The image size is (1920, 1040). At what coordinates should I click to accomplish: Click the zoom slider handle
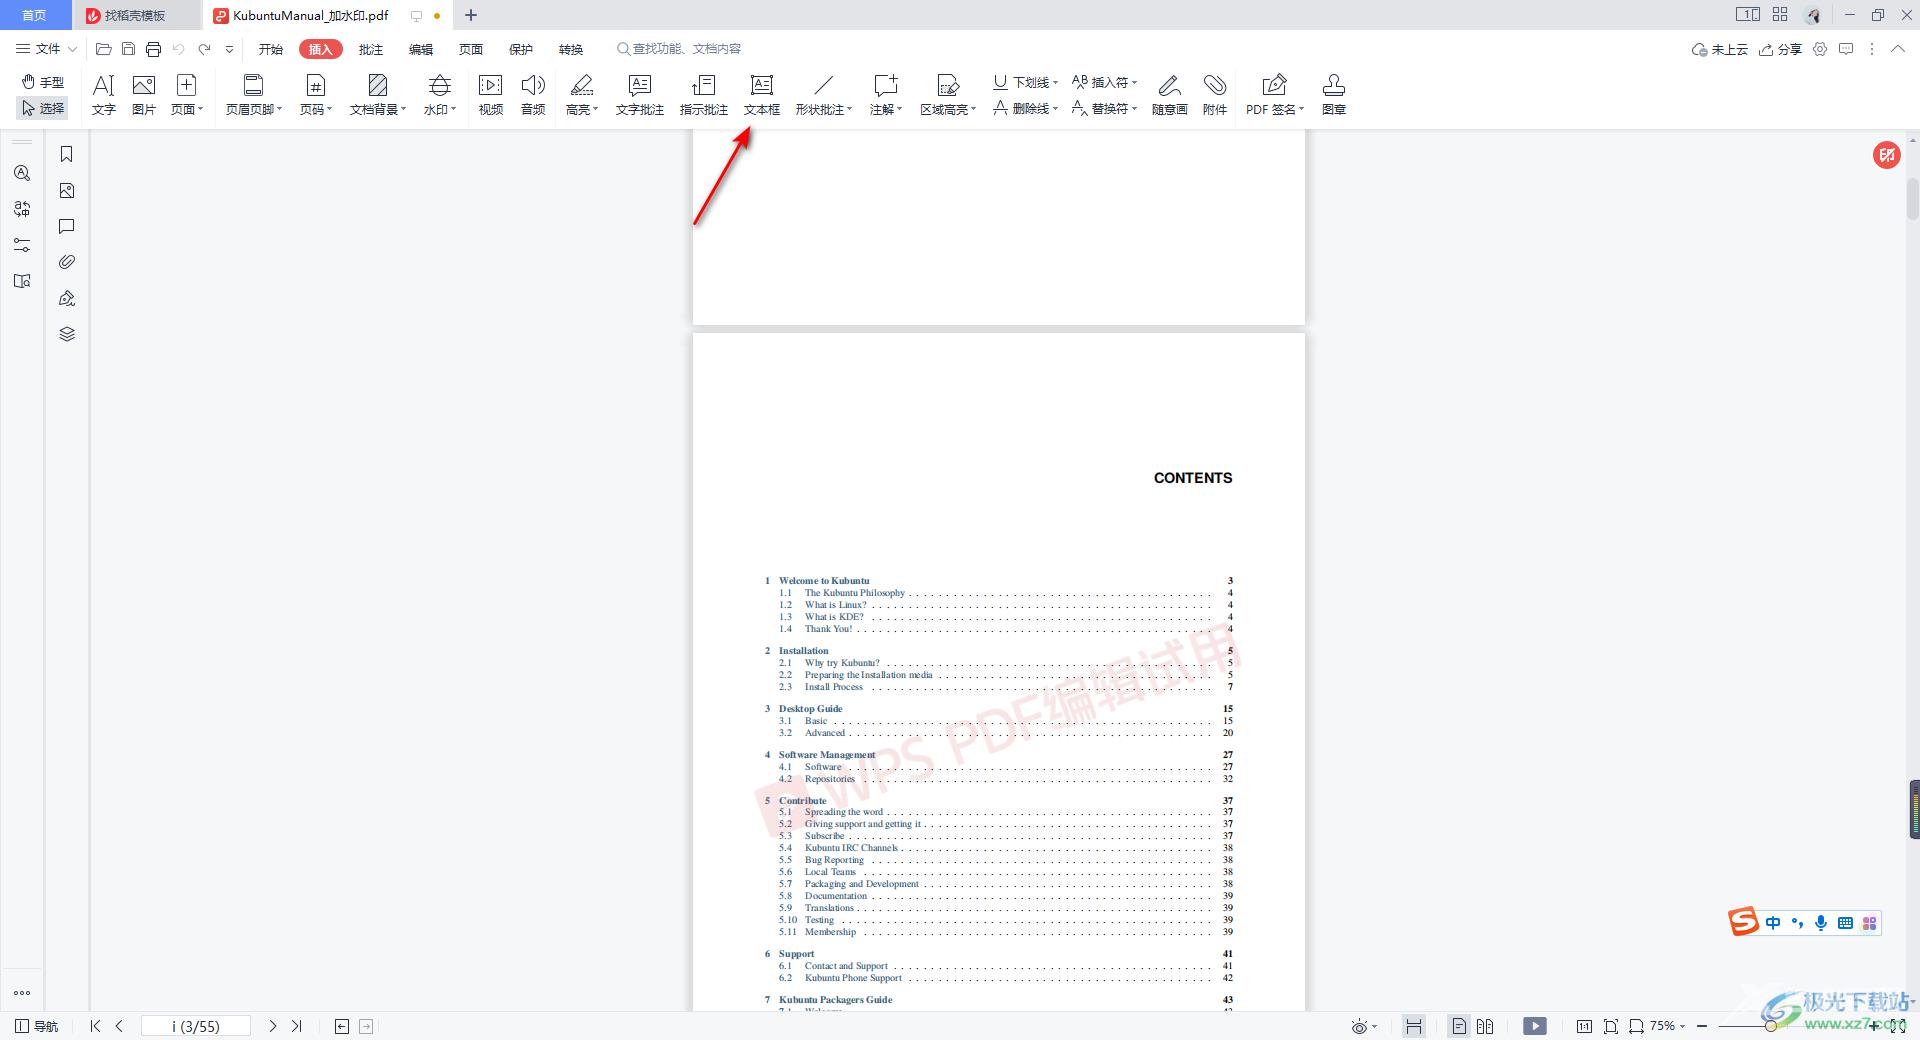(1770, 1026)
